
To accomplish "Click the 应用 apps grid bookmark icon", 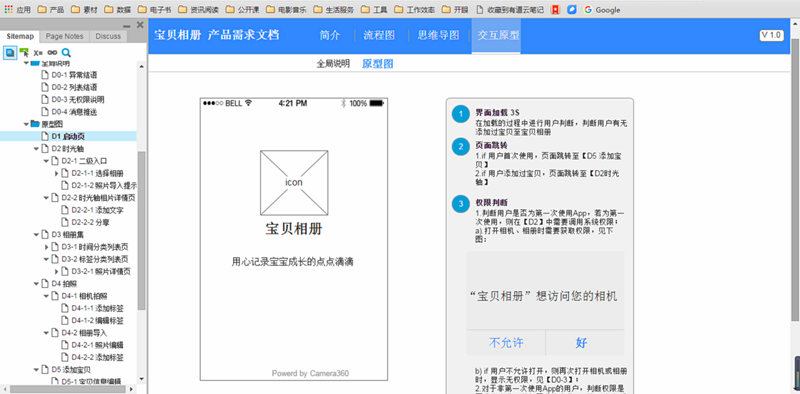I will pos(8,9).
